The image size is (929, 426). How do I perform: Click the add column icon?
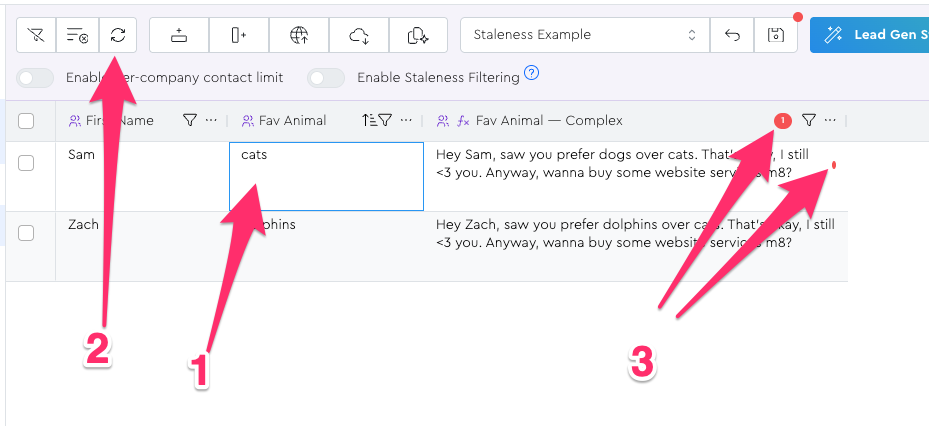click(x=238, y=35)
